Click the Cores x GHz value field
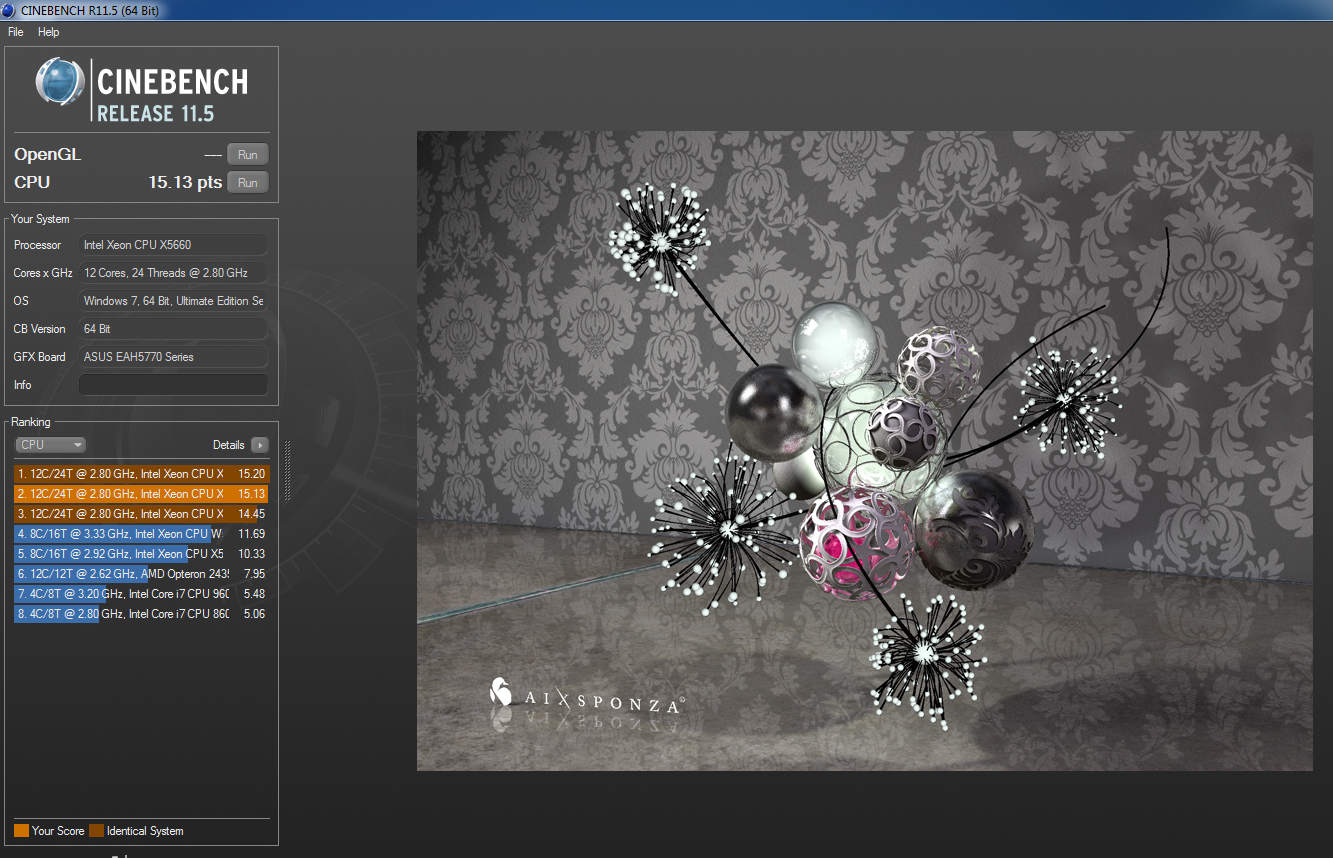Viewport: 1333px width, 858px height. (x=173, y=273)
